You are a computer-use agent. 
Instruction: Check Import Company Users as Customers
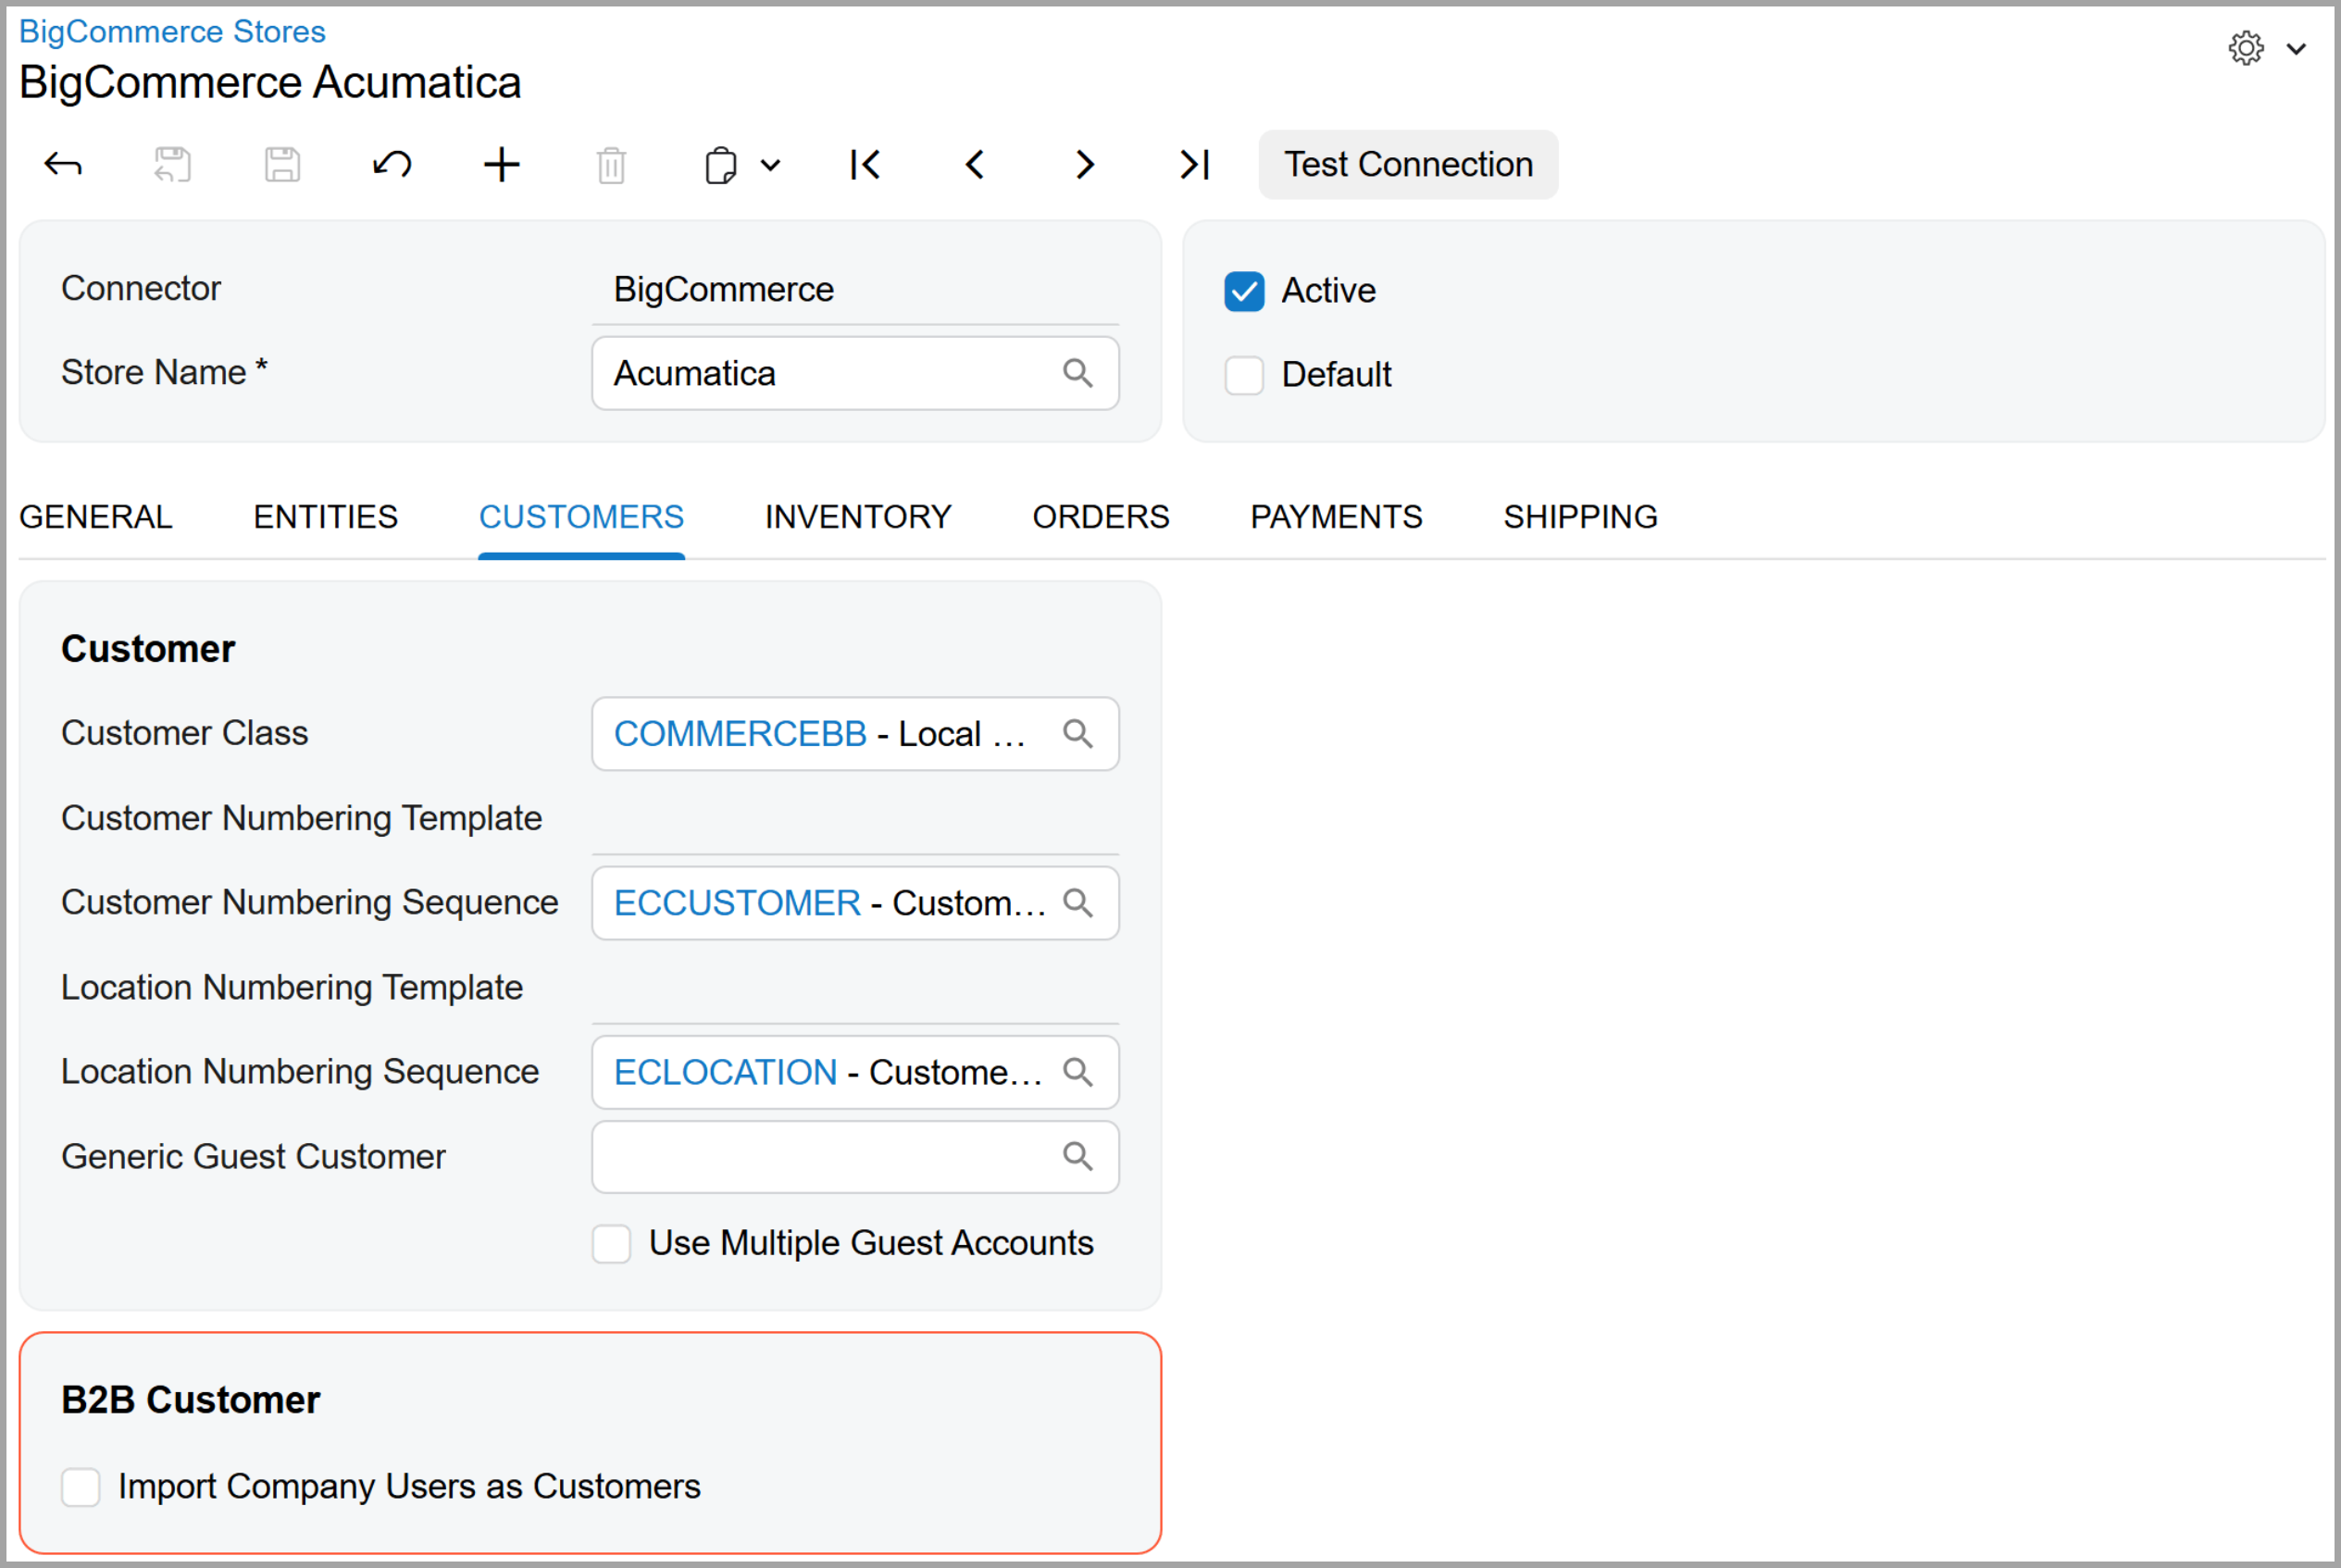[81, 1486]
